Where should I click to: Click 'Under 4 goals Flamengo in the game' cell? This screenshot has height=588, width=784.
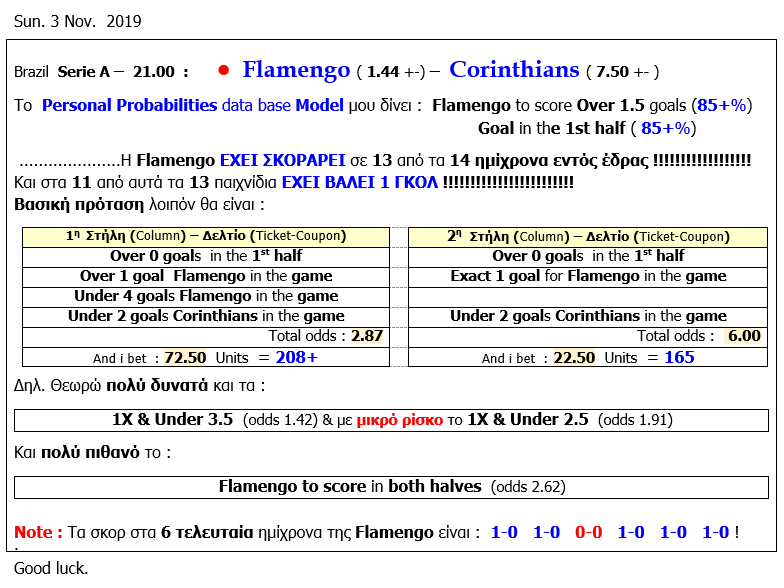point(206,296)
